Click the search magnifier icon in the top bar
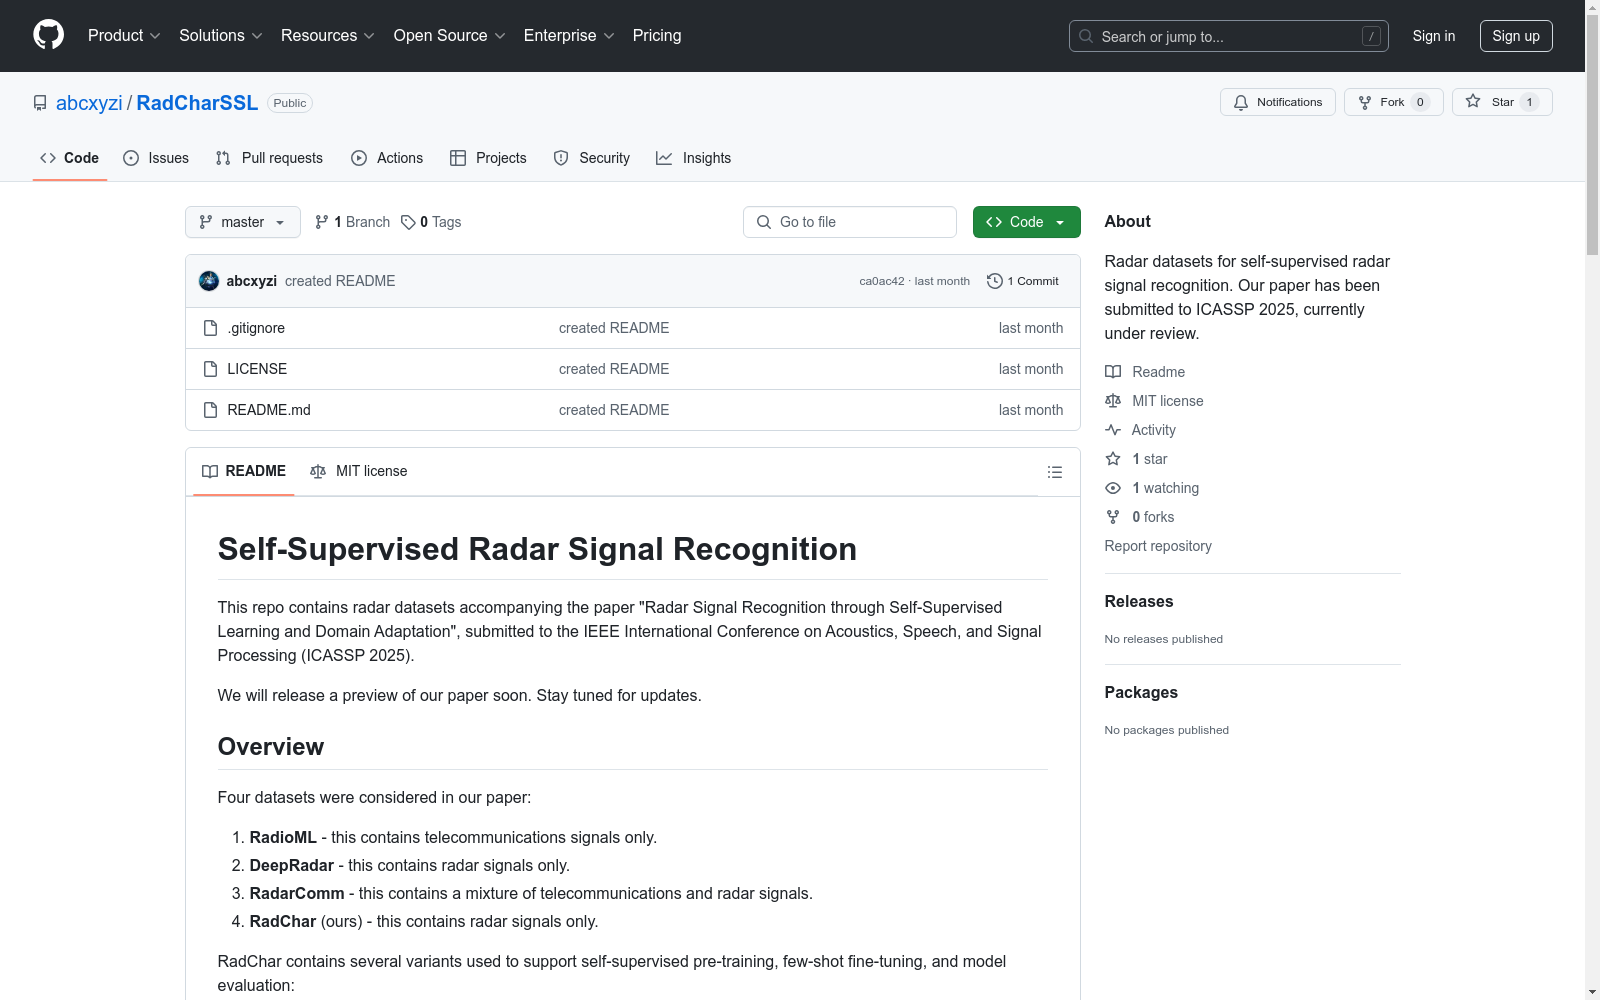Image resolution: width=1600 pixels, height=1000 pixels. tap(1086, 36)
